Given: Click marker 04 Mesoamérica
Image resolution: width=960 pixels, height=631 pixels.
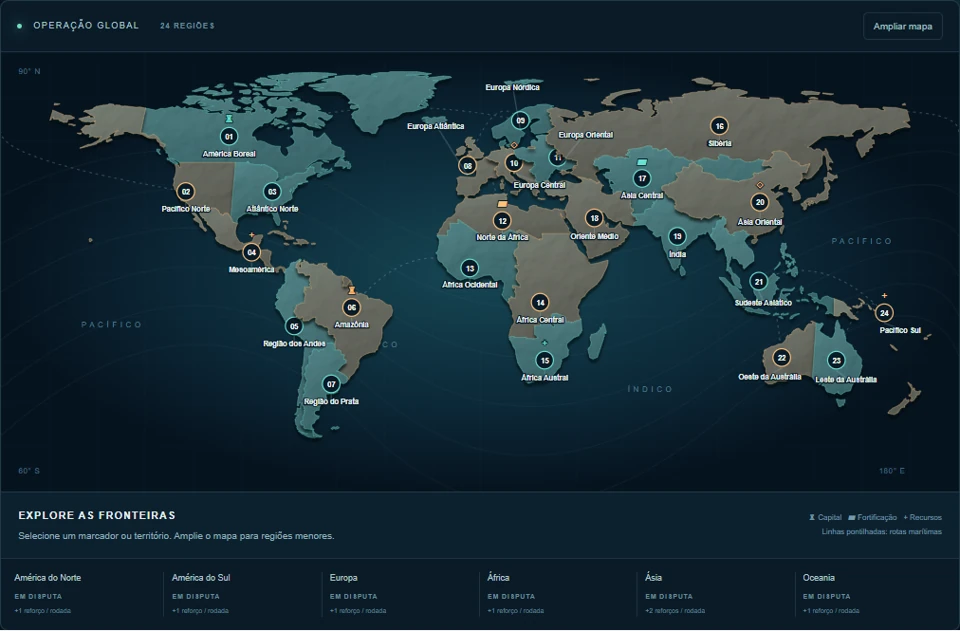Looking at the screenshot, I should pos(251,252).
